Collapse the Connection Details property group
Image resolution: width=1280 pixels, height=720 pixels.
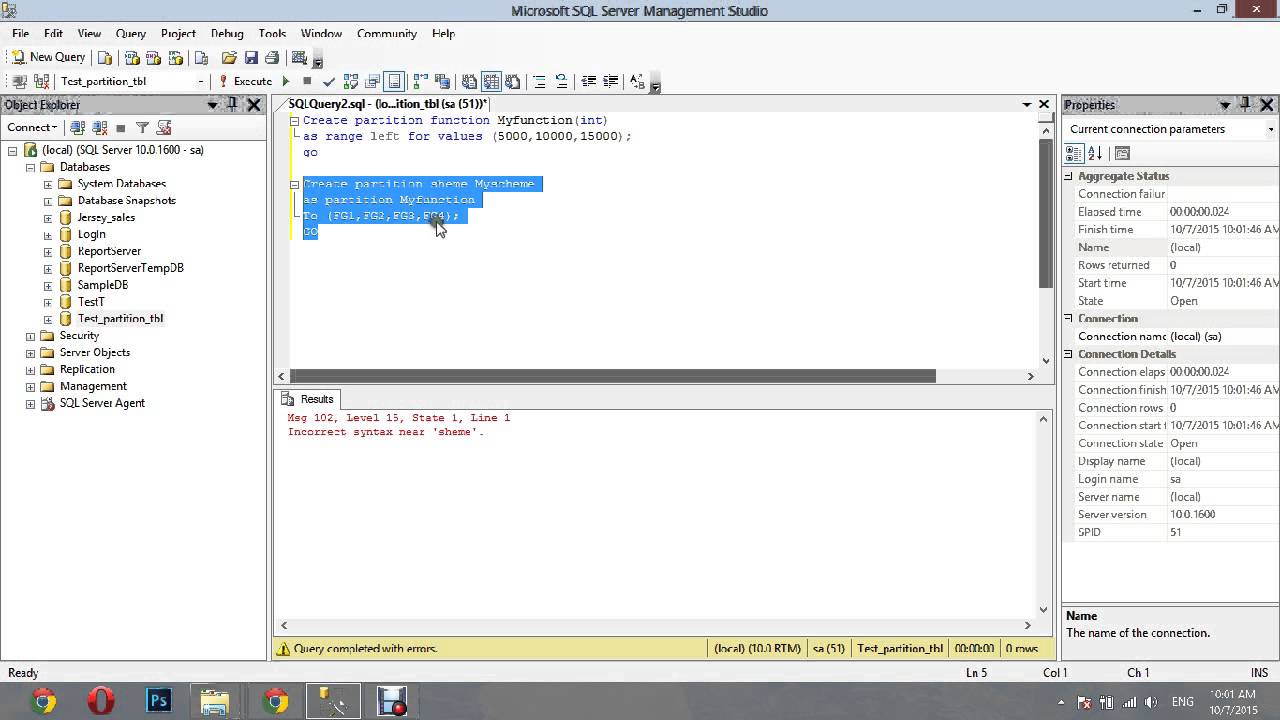click(x=1068, y=354)
